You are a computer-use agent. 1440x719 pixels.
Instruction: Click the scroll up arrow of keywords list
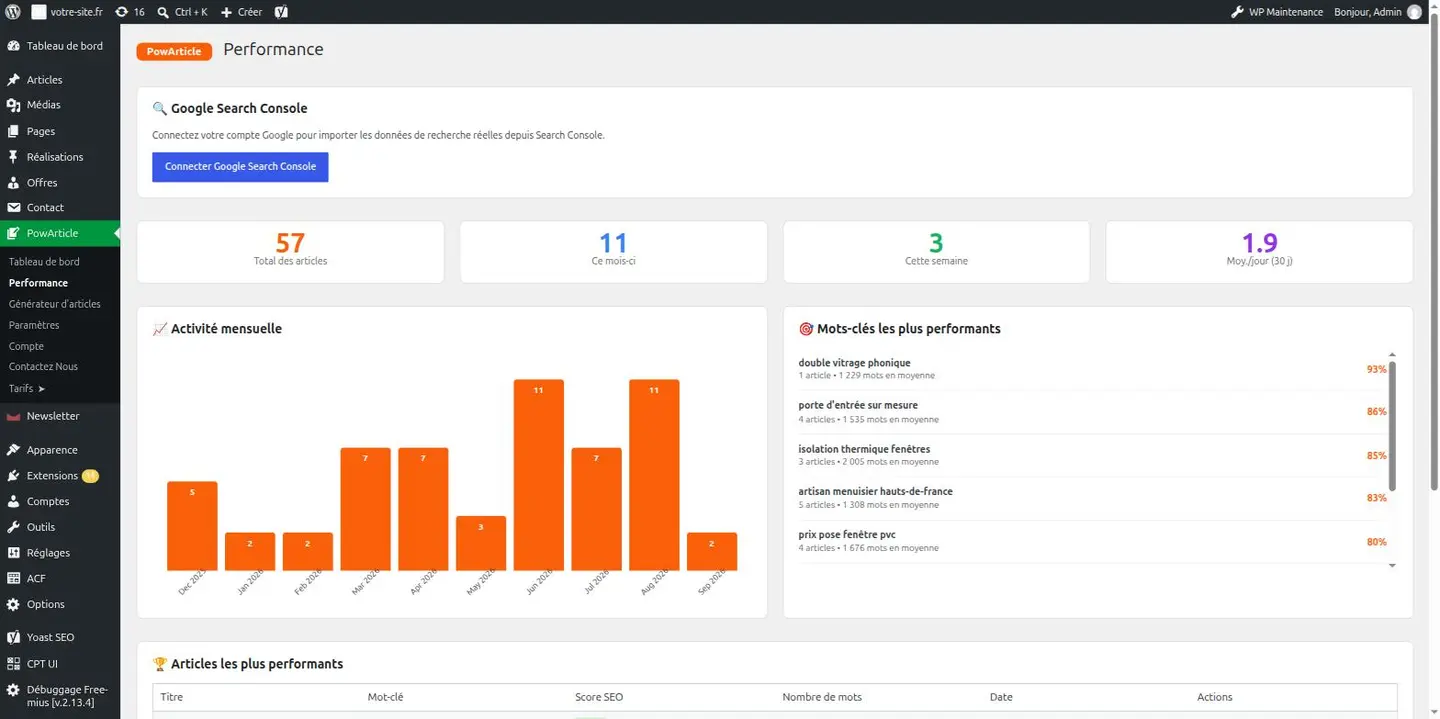click(1392, 355)
